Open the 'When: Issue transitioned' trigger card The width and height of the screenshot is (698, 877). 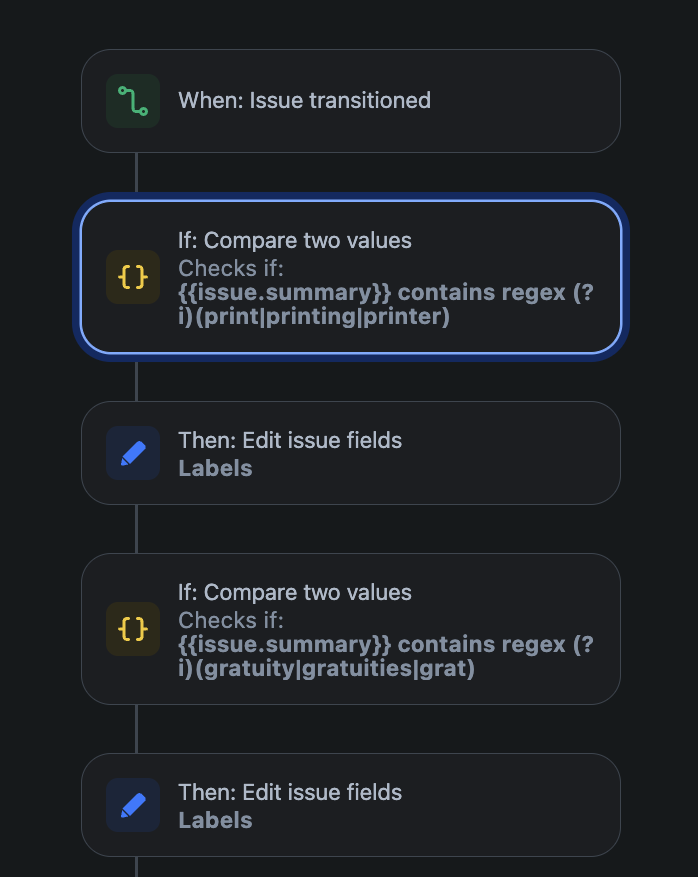pos(350,101)
